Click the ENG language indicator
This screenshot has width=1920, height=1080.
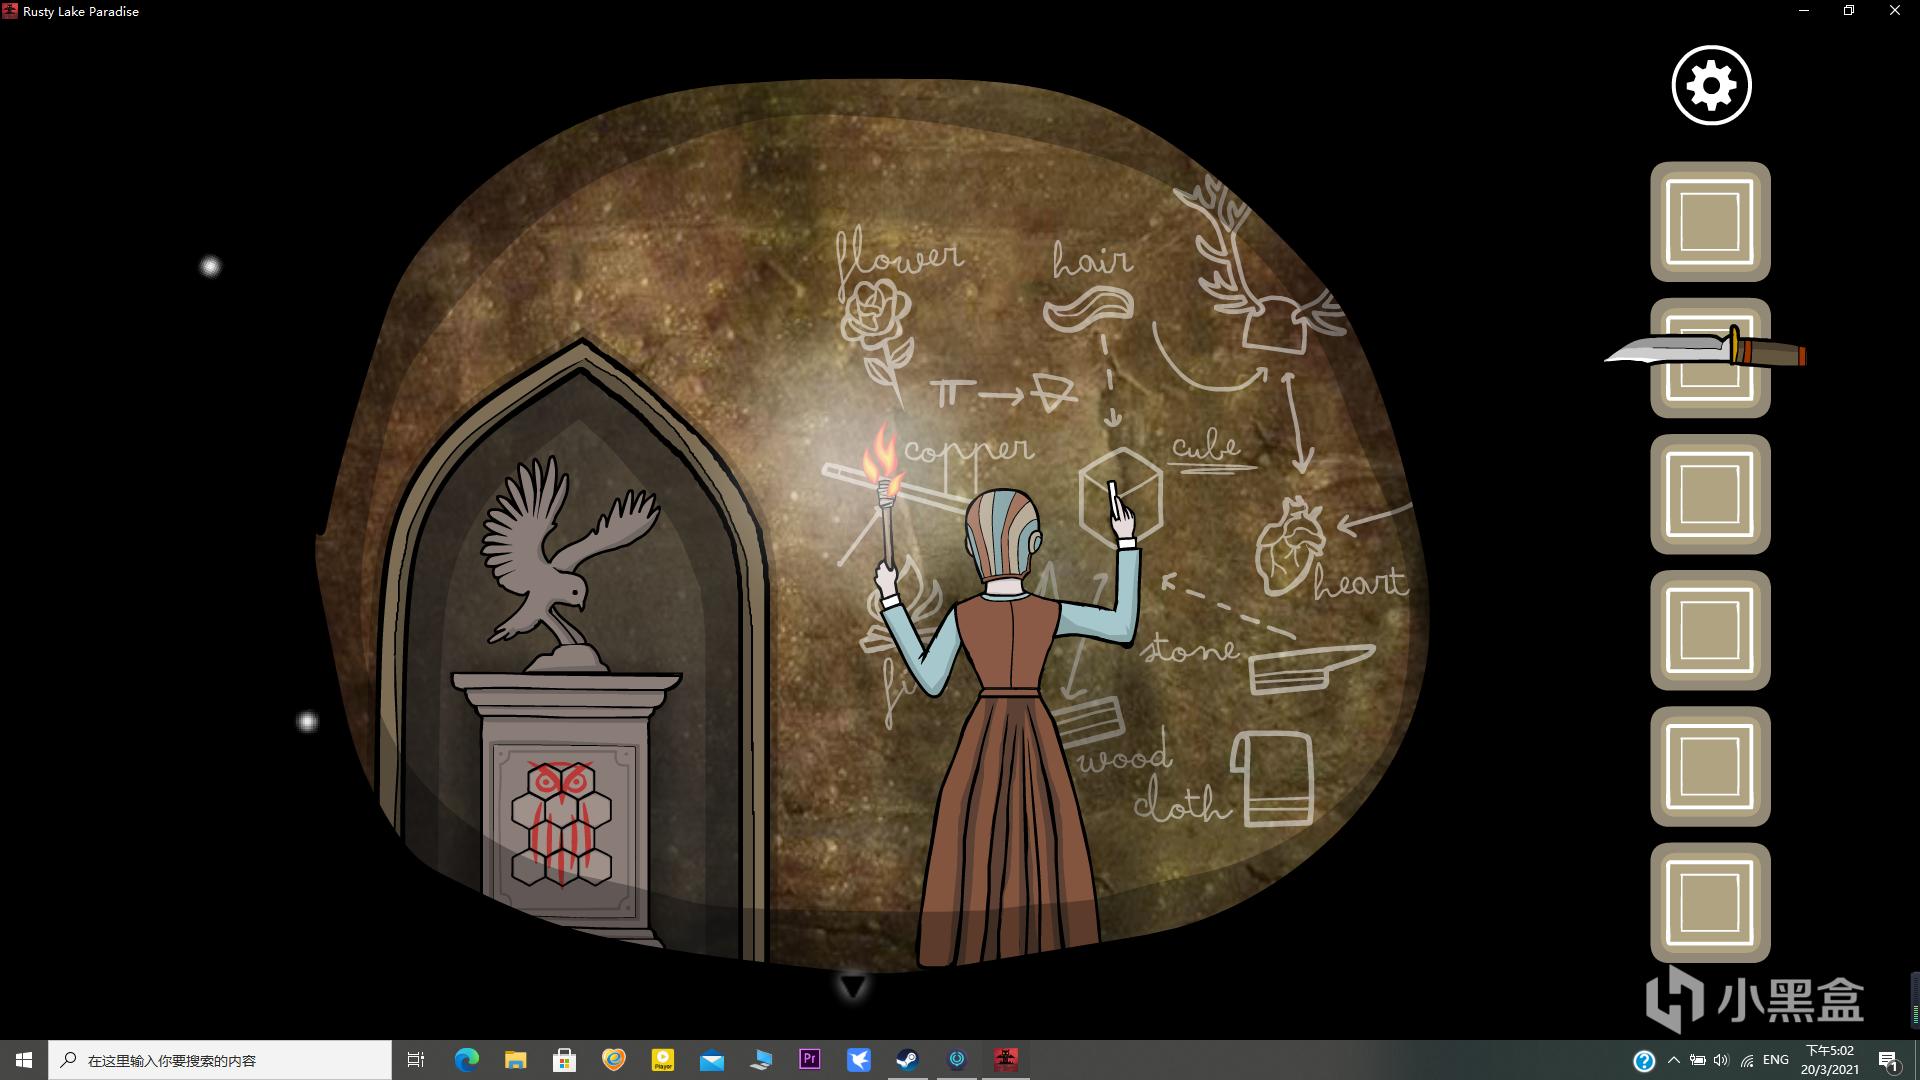point(1775,1060)
